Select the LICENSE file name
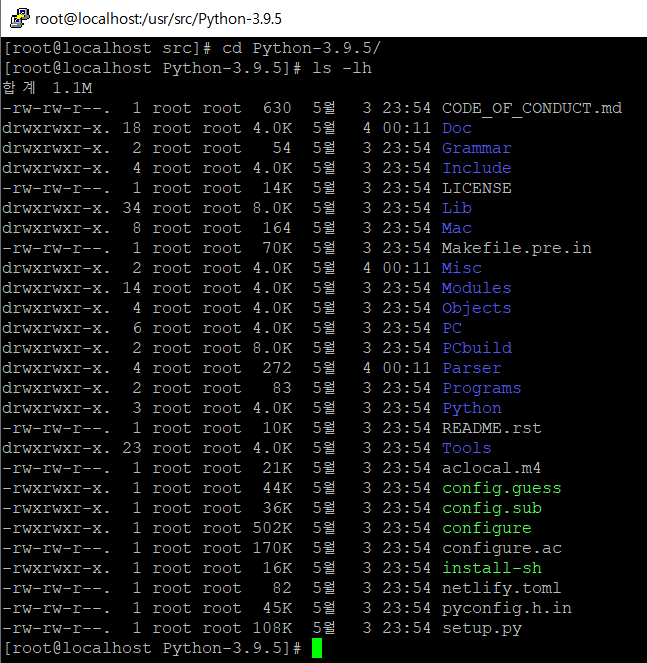 477,188
